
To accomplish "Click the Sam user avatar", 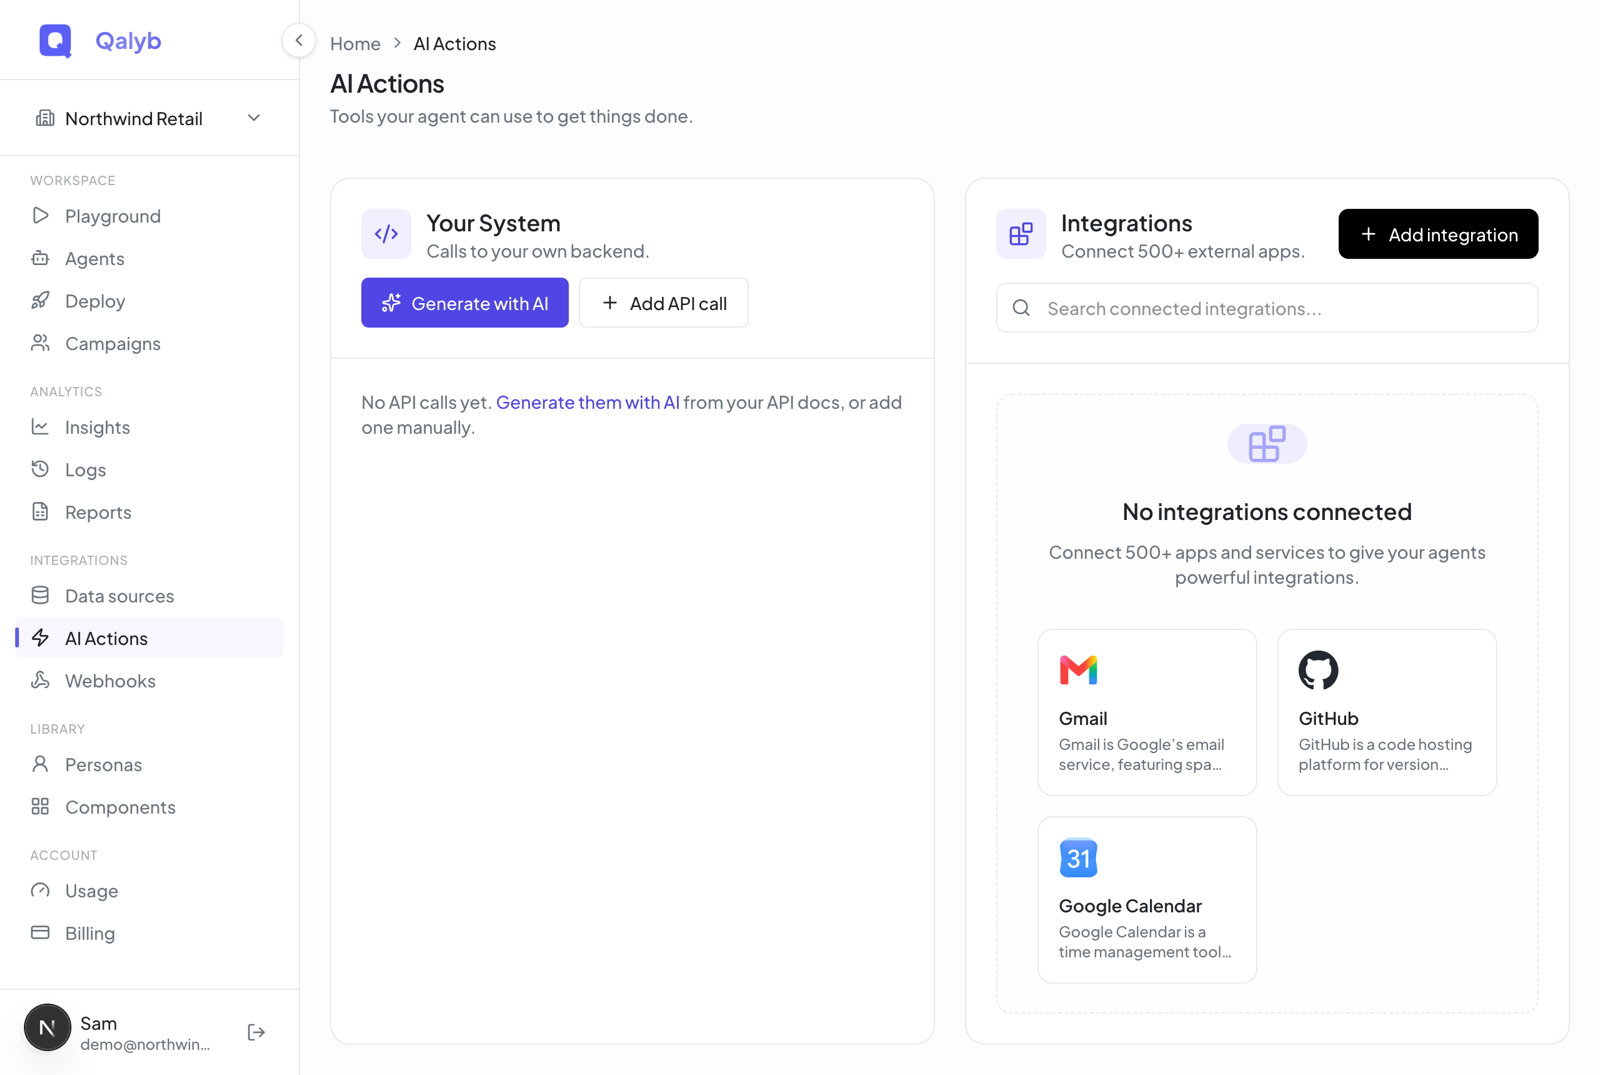I will pyautogui.click(x=47, y=1027).
